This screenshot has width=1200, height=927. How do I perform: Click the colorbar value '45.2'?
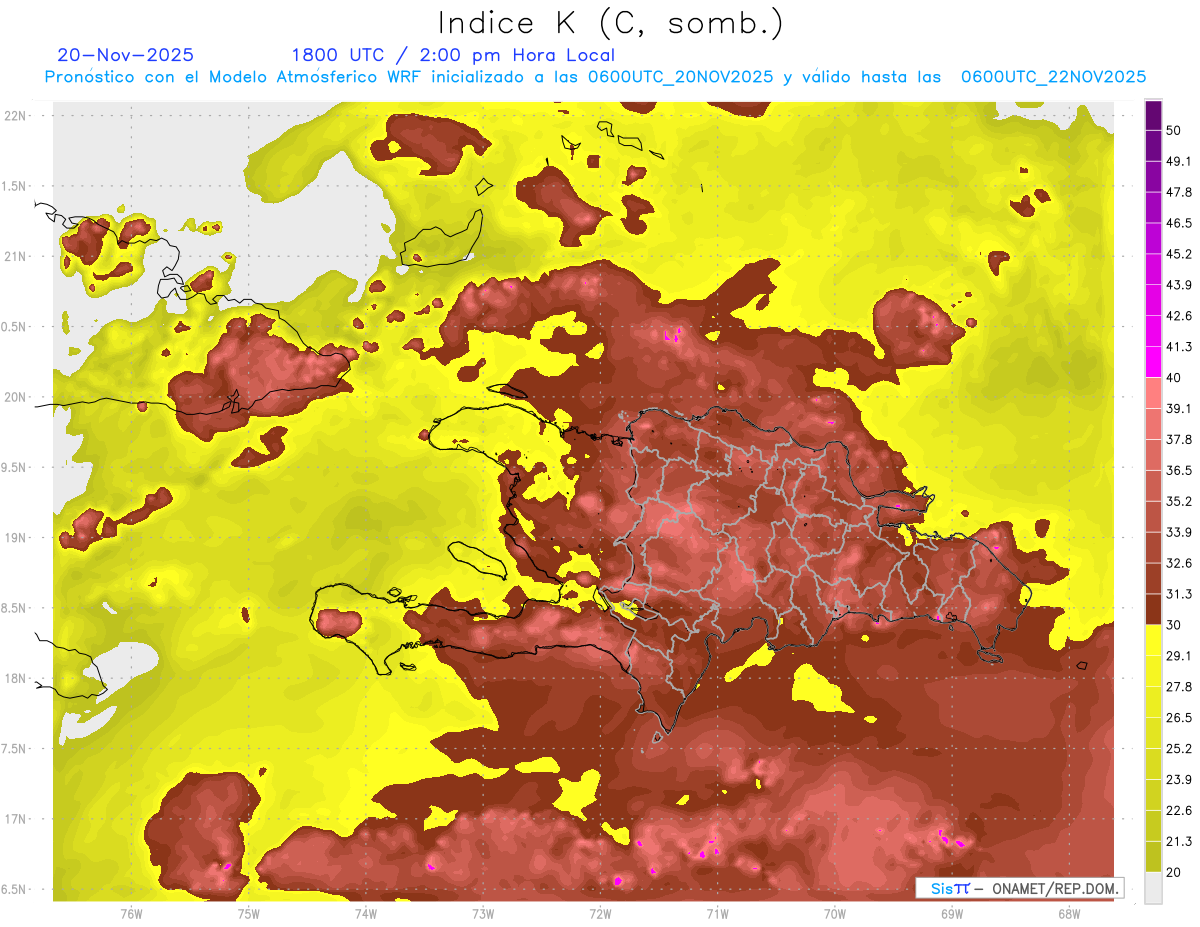click(1179, 254)
